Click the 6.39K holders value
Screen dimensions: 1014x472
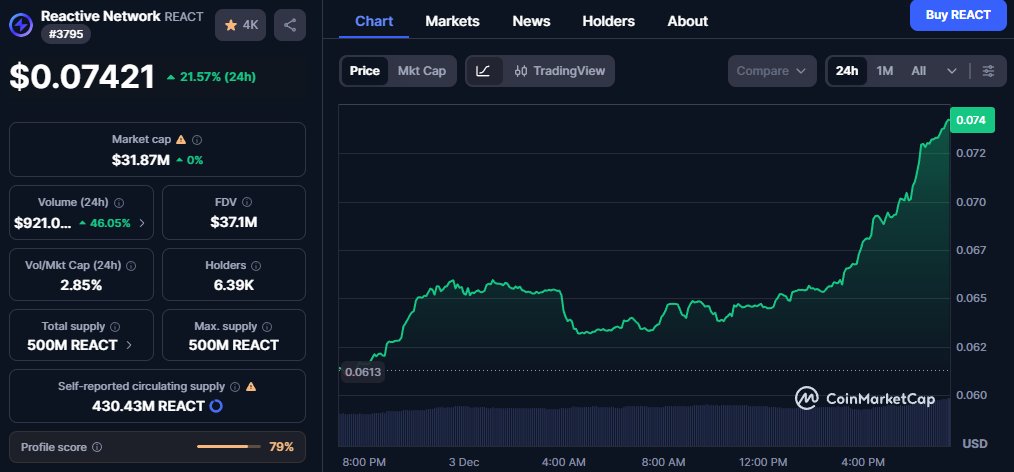233,284
